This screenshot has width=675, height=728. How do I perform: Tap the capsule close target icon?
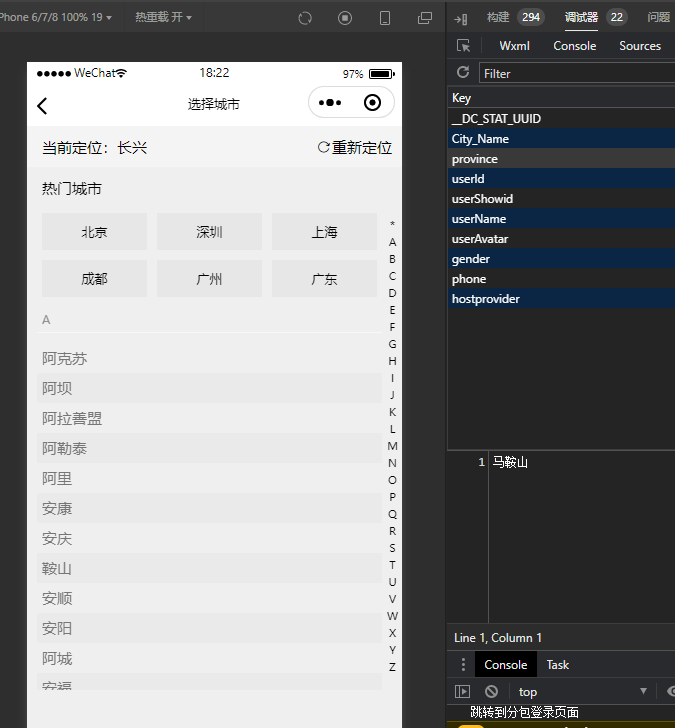[x=372, y=103]
